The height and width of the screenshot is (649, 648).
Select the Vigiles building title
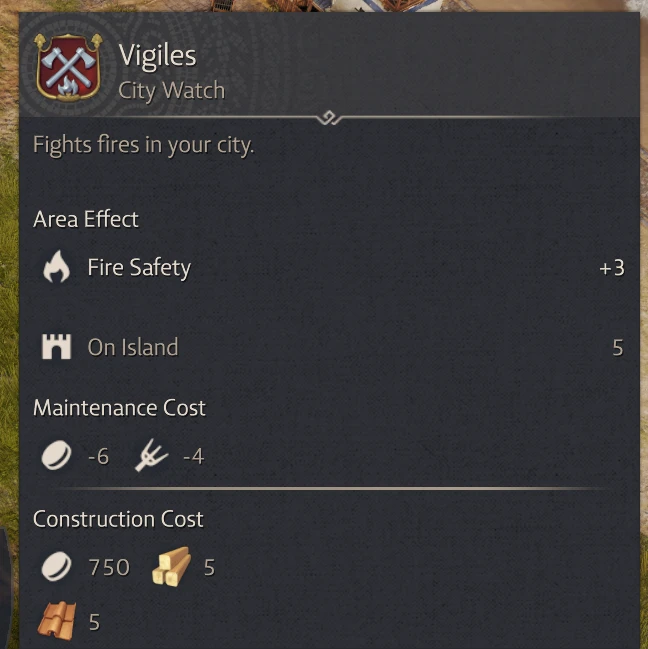coord(158,55)
